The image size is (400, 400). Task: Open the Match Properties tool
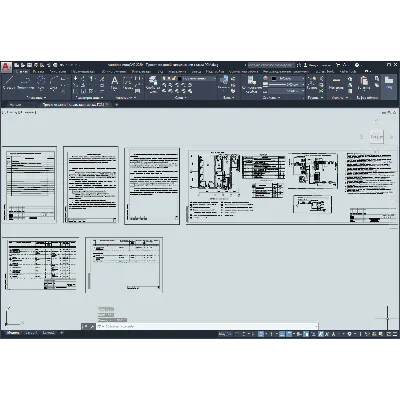[x=251, y=83]
